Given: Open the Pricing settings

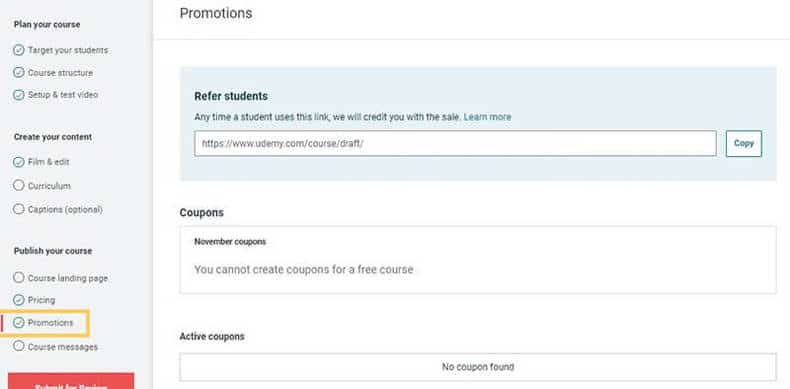Looking at the screenshot, I should 41,300.
